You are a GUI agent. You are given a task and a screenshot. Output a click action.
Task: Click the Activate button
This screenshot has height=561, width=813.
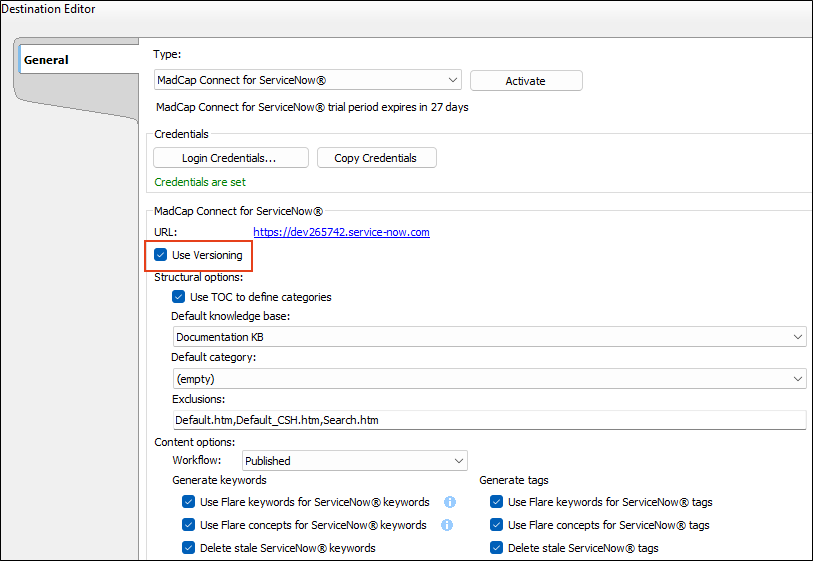click(x=526, y=81)
